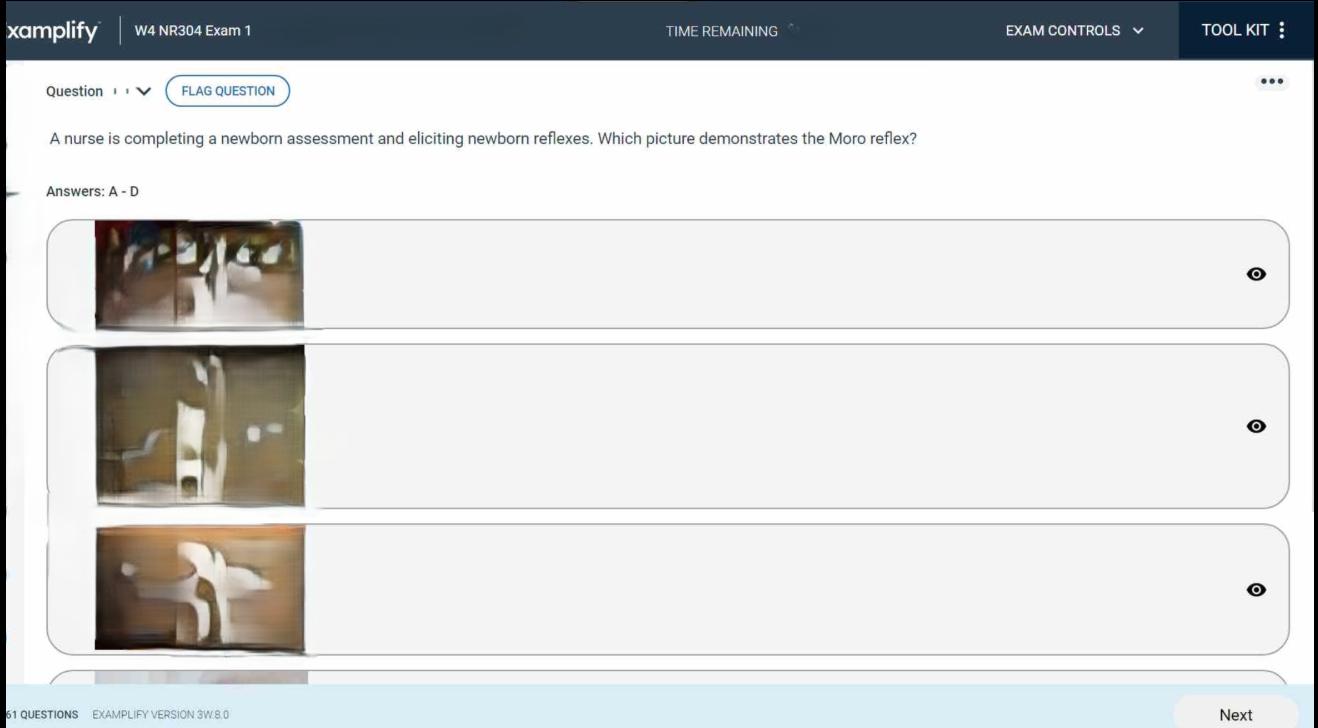Click the 'Answers: A - D' label
The image size is (1318, 728).
[92, 191]
